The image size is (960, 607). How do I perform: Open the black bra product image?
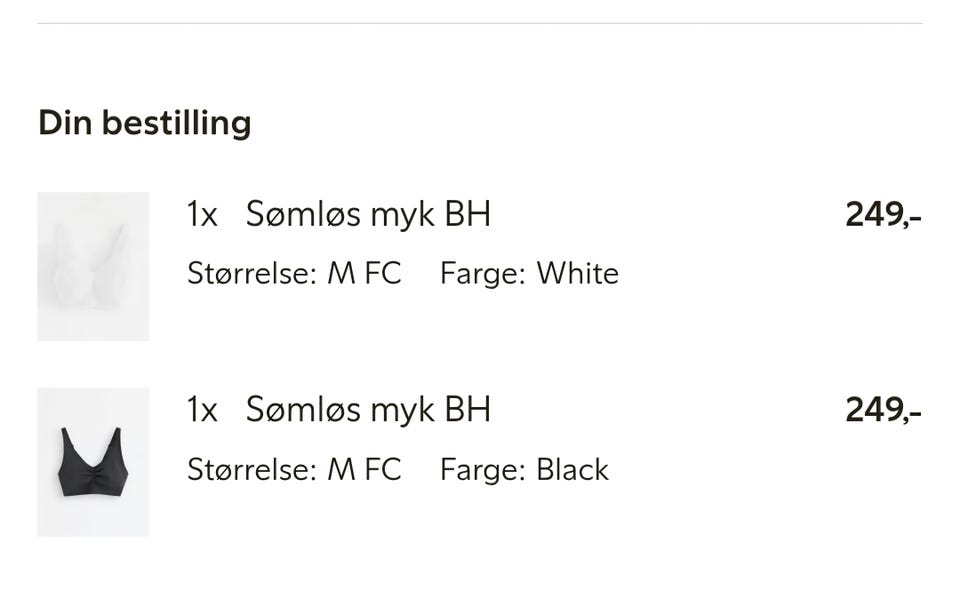pyautogui.click(x=93, y=462)
